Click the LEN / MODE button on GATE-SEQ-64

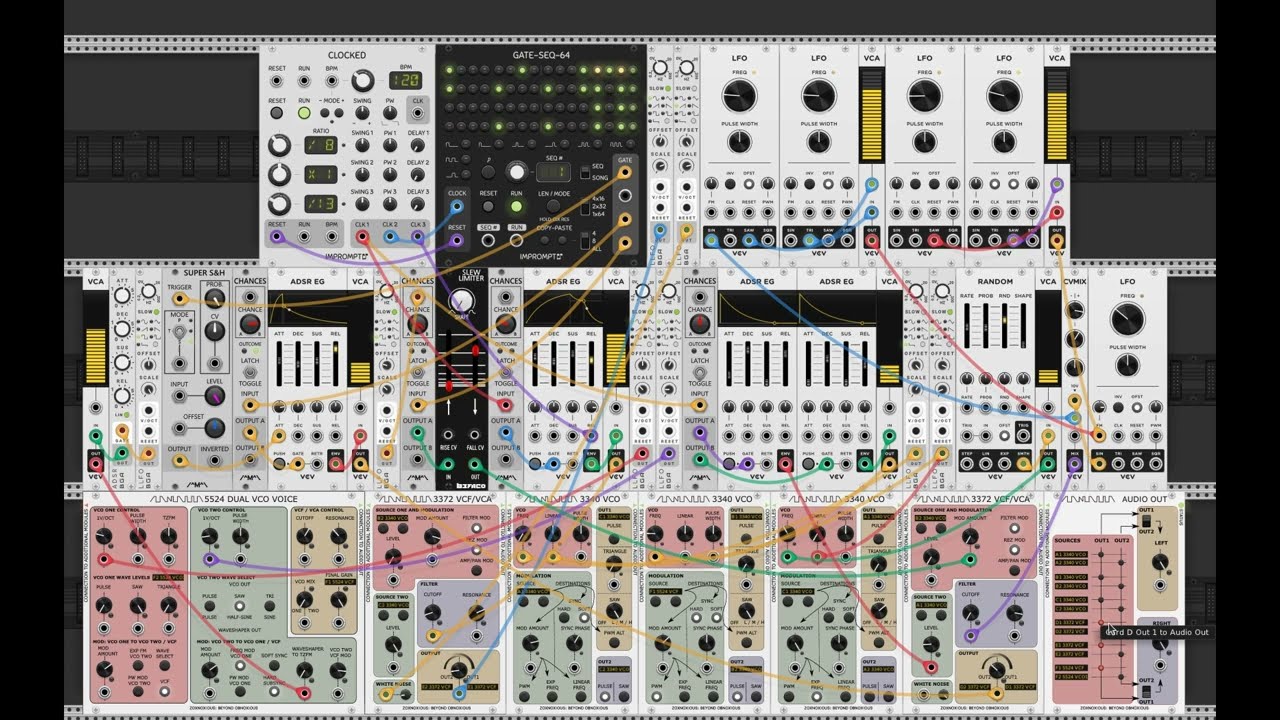pyautogui.click(x=554, y=207)
